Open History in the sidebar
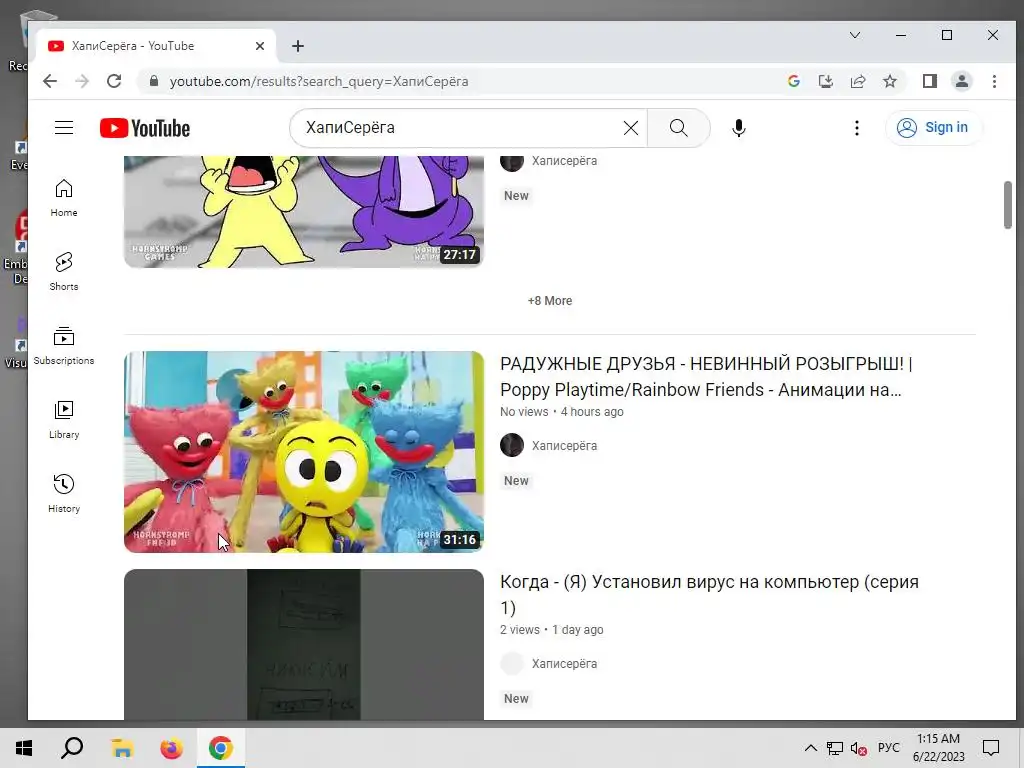Screen dimensions: 1024x768 point(64,494)
